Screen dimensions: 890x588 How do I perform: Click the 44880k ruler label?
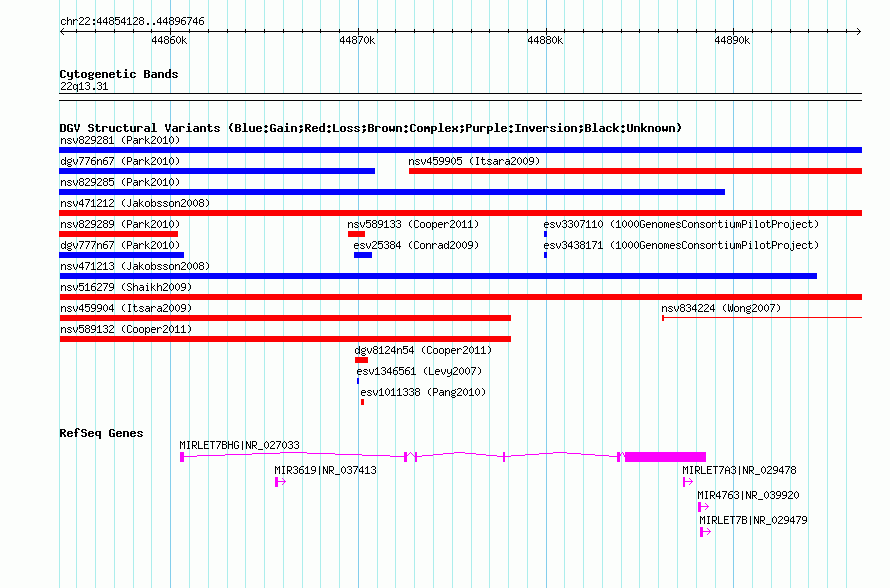click(x=545, y=40)
